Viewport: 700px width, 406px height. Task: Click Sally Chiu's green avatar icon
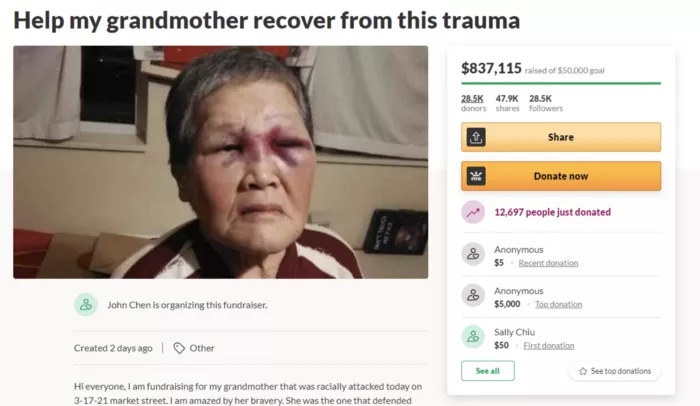[x=473, y=337]
